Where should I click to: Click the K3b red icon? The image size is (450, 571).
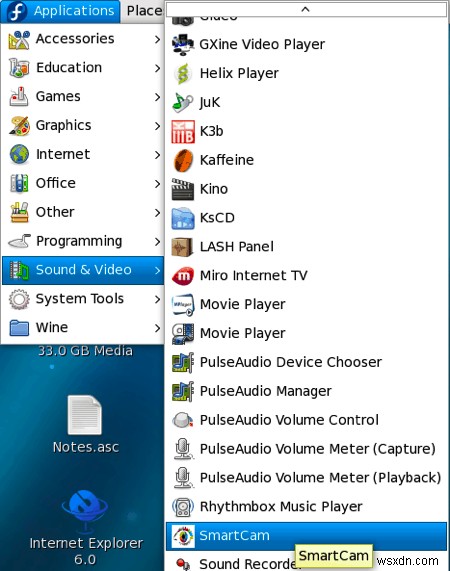coord(183,131)
